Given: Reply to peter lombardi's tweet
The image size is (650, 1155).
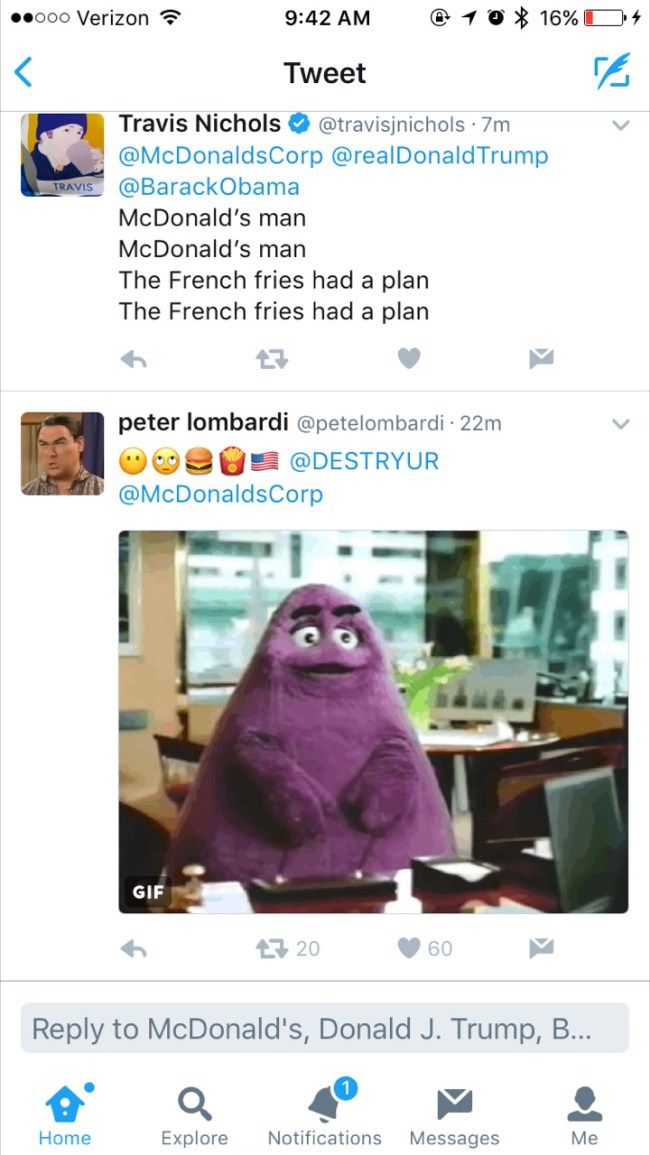Looking at the screenshot, I should pos(133,949).
